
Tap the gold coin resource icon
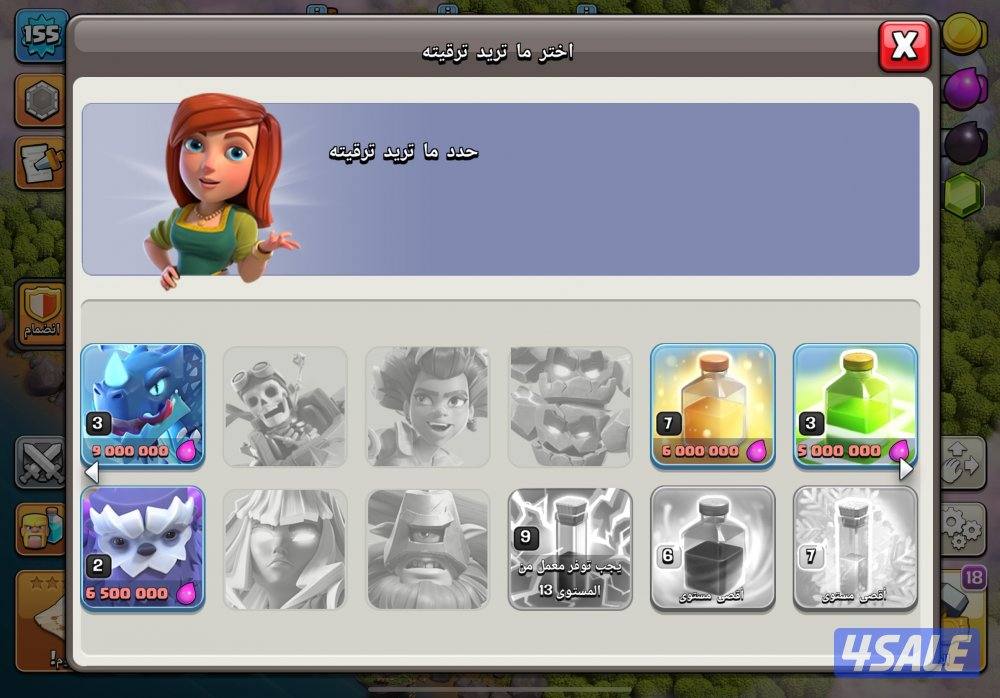coord(964,35)
